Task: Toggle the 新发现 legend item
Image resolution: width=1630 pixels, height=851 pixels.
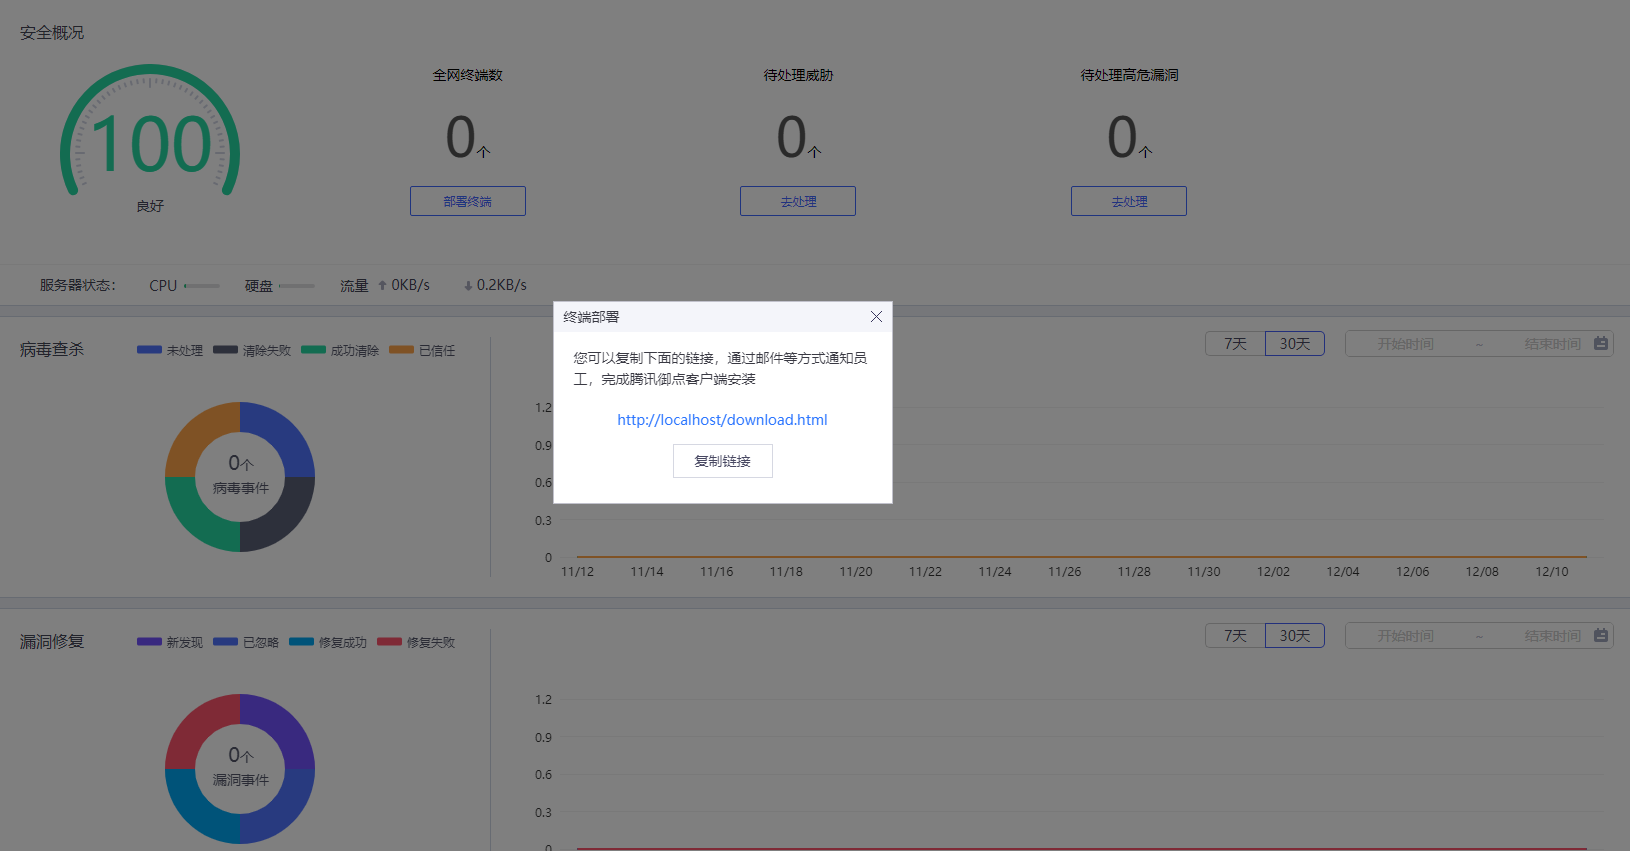Action: [x=170, y=642]
